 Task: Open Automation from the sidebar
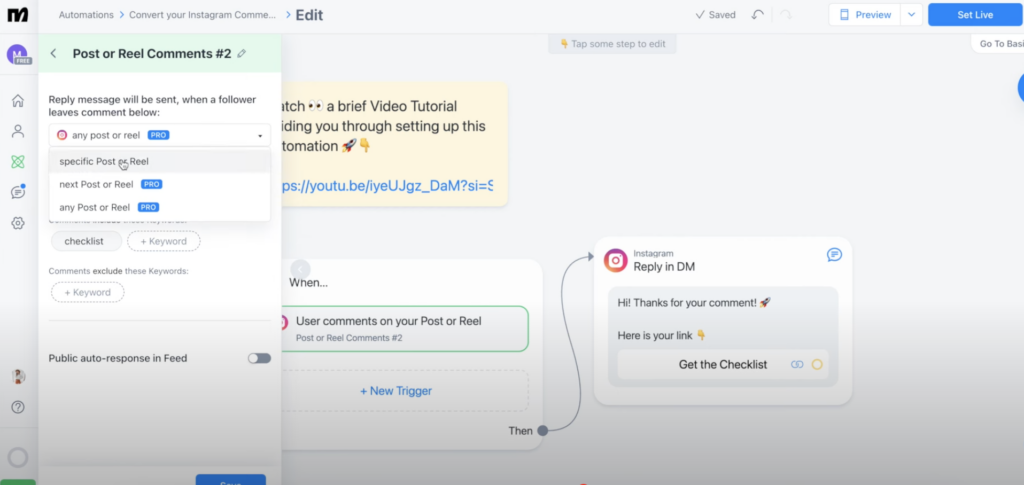tap(18, 162)
